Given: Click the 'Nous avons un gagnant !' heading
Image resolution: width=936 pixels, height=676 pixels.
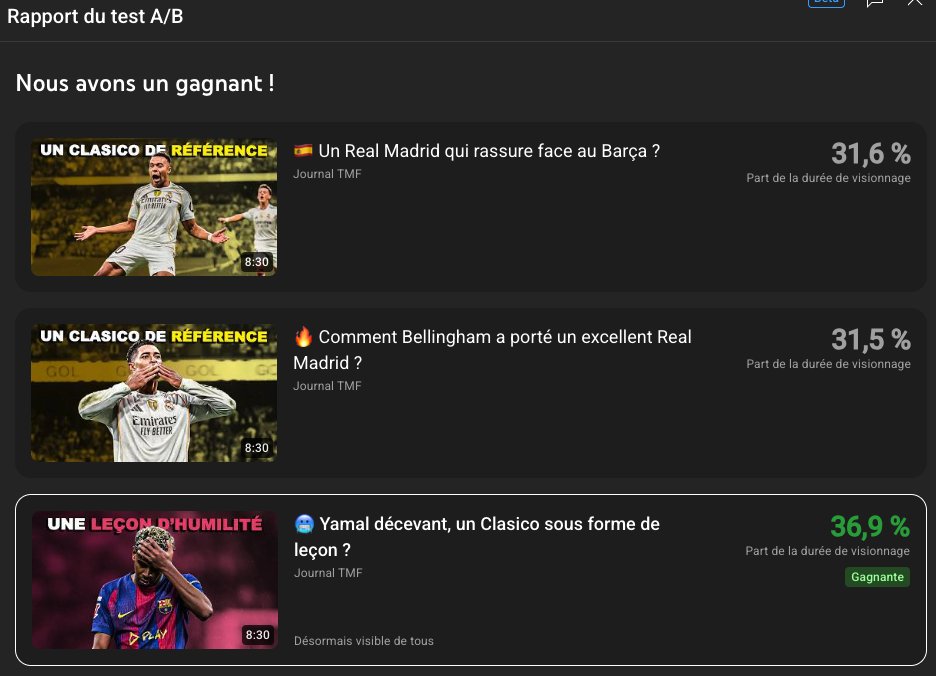Looking at the screenshot, I should pos(145,83).
